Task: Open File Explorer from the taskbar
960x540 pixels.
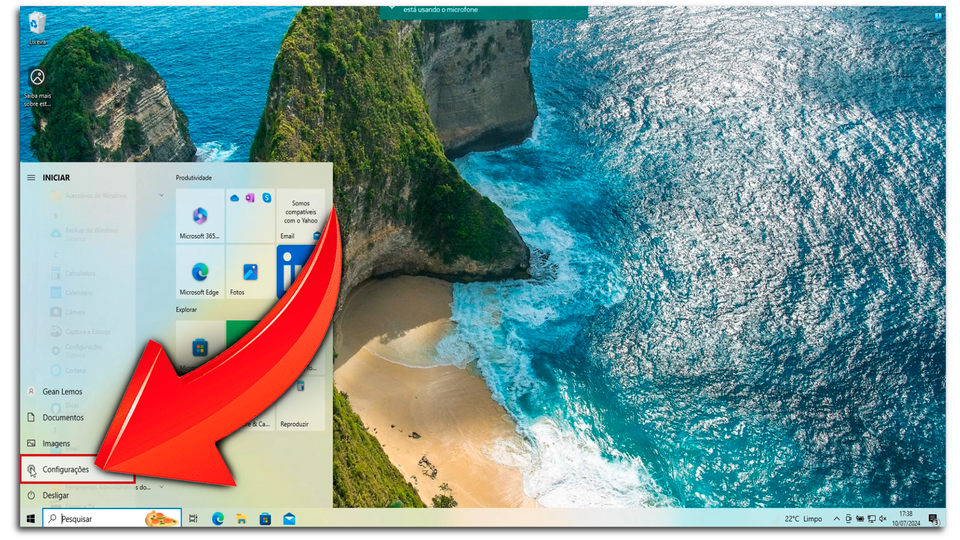Action: coord(241,519)
